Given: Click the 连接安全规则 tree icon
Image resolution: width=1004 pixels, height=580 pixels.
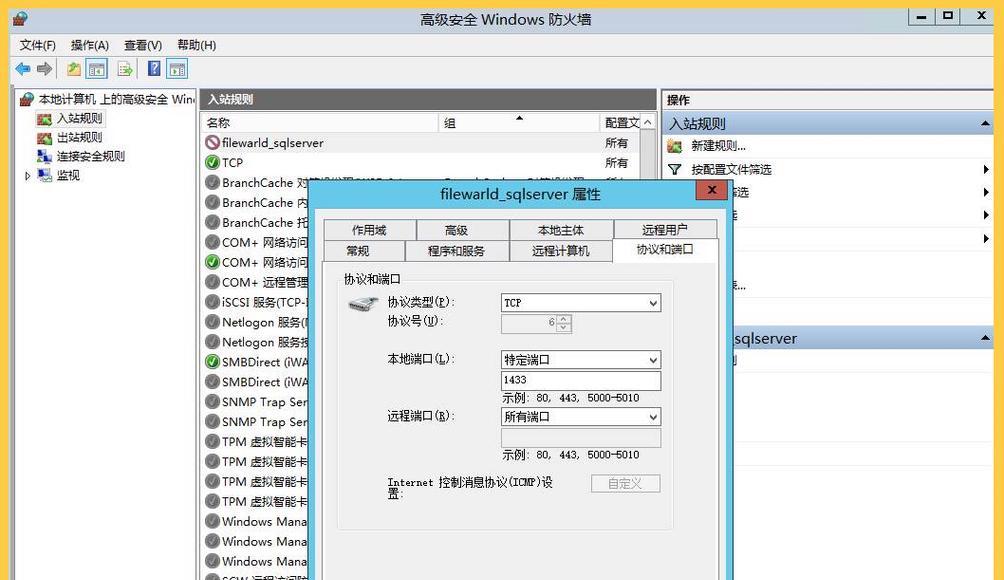Looking at the screenshot, I should coord(45,156).
